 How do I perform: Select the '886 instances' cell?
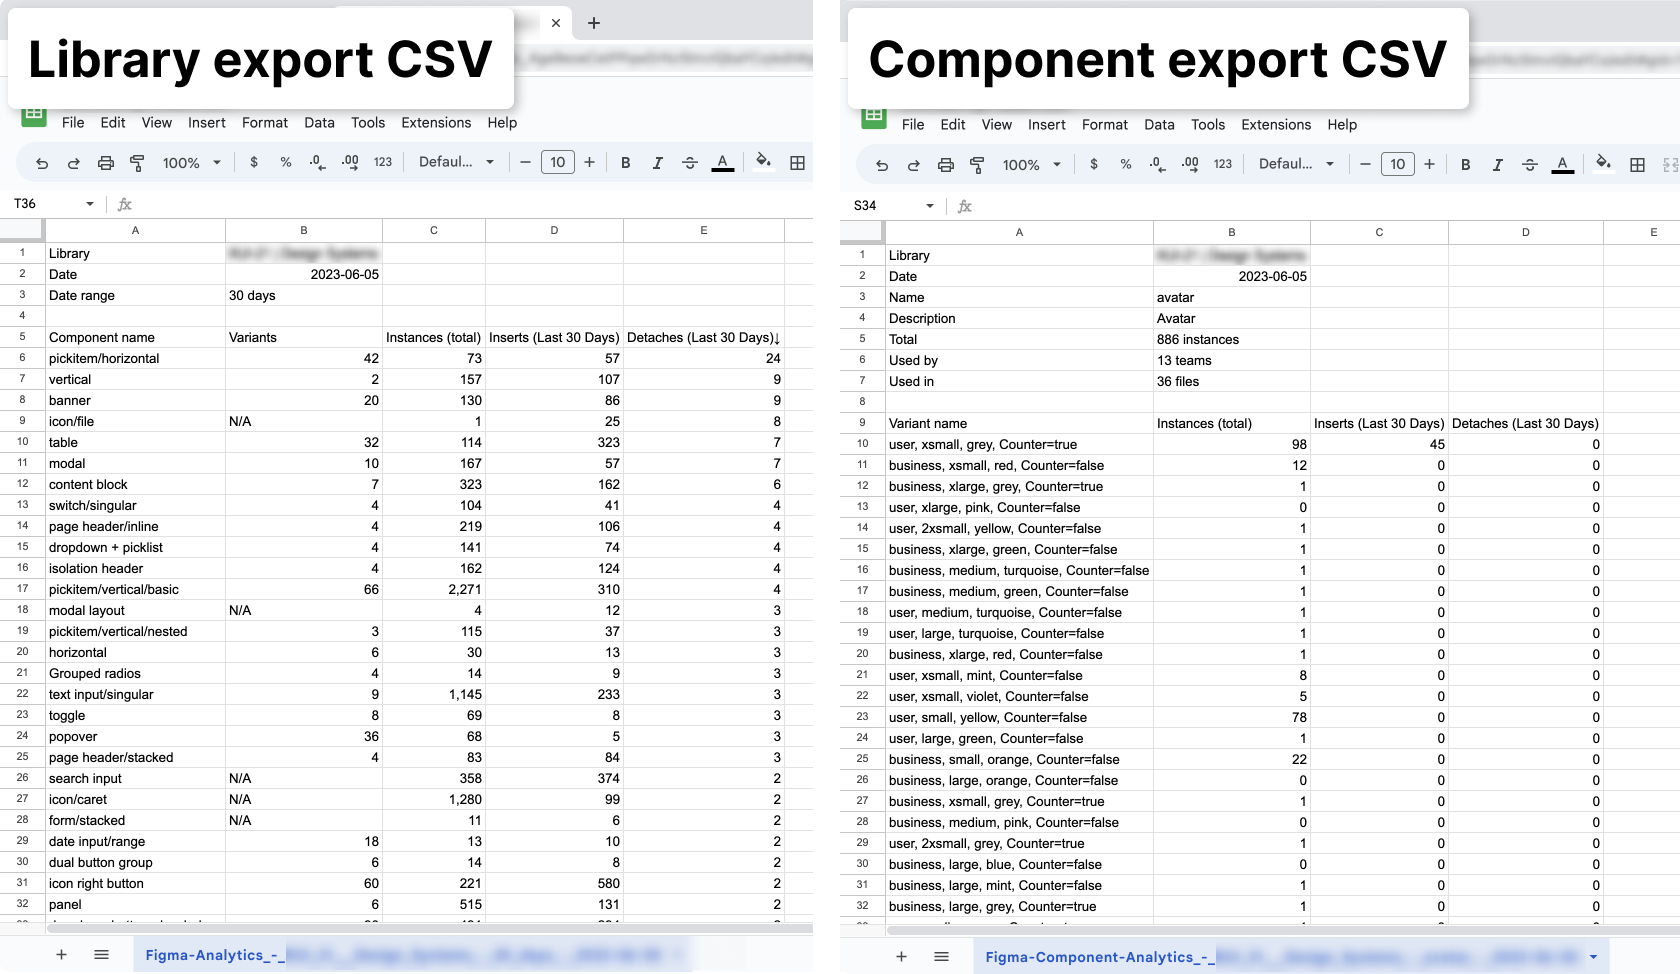tap(1231, 339)
